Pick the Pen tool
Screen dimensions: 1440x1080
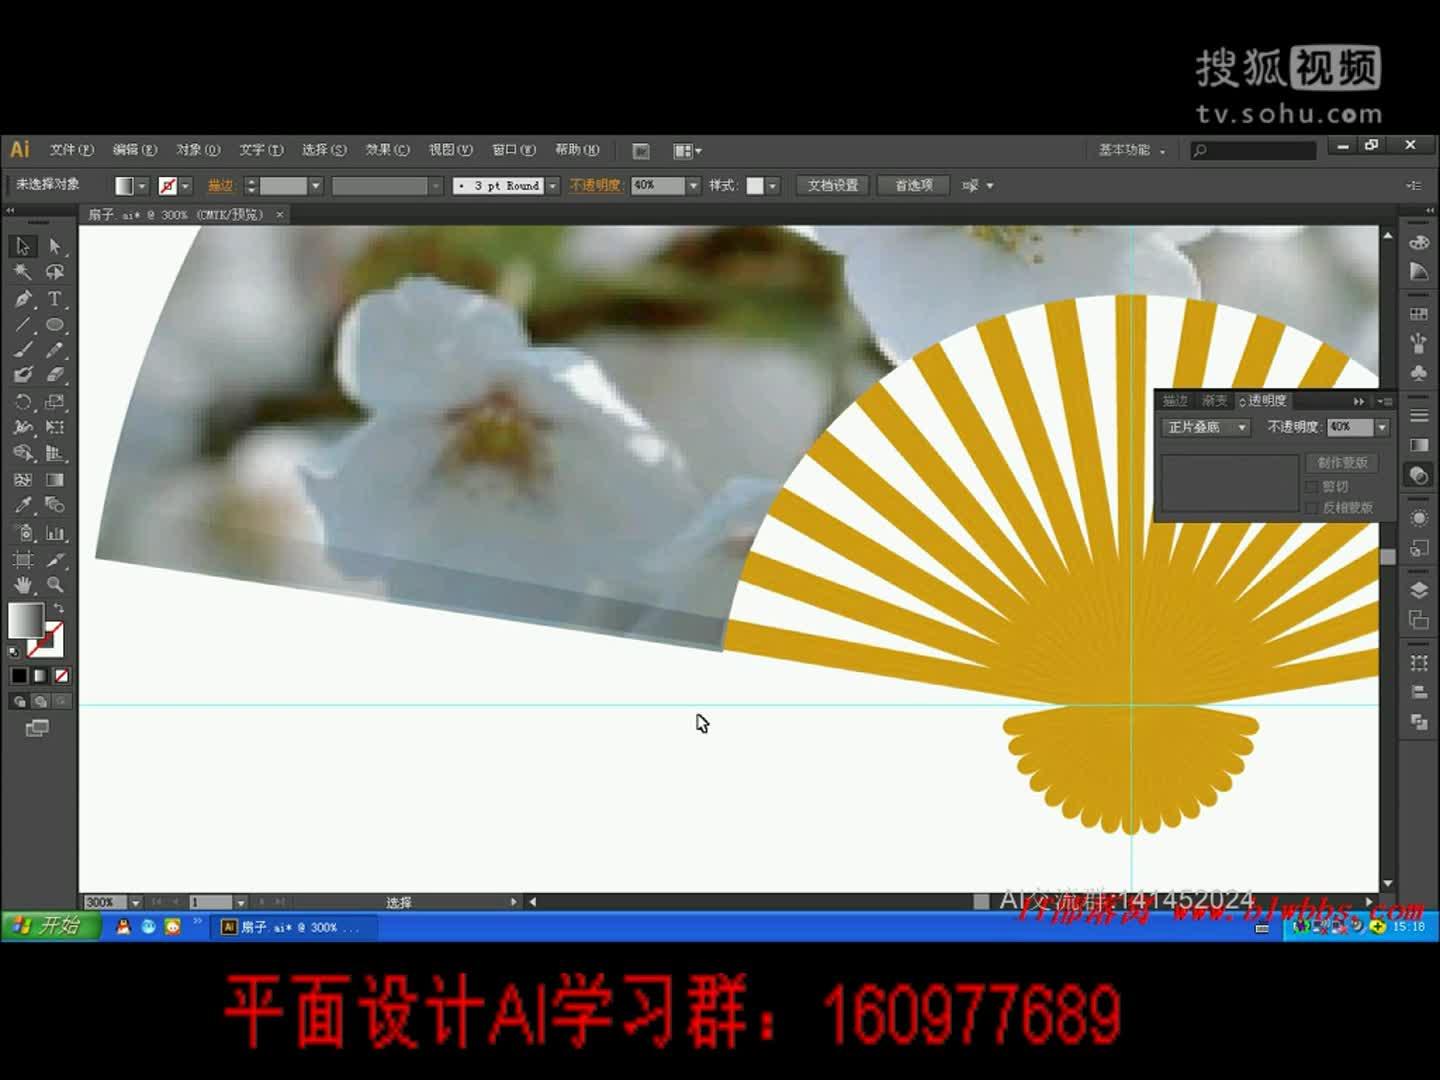(x=22, y=297)
